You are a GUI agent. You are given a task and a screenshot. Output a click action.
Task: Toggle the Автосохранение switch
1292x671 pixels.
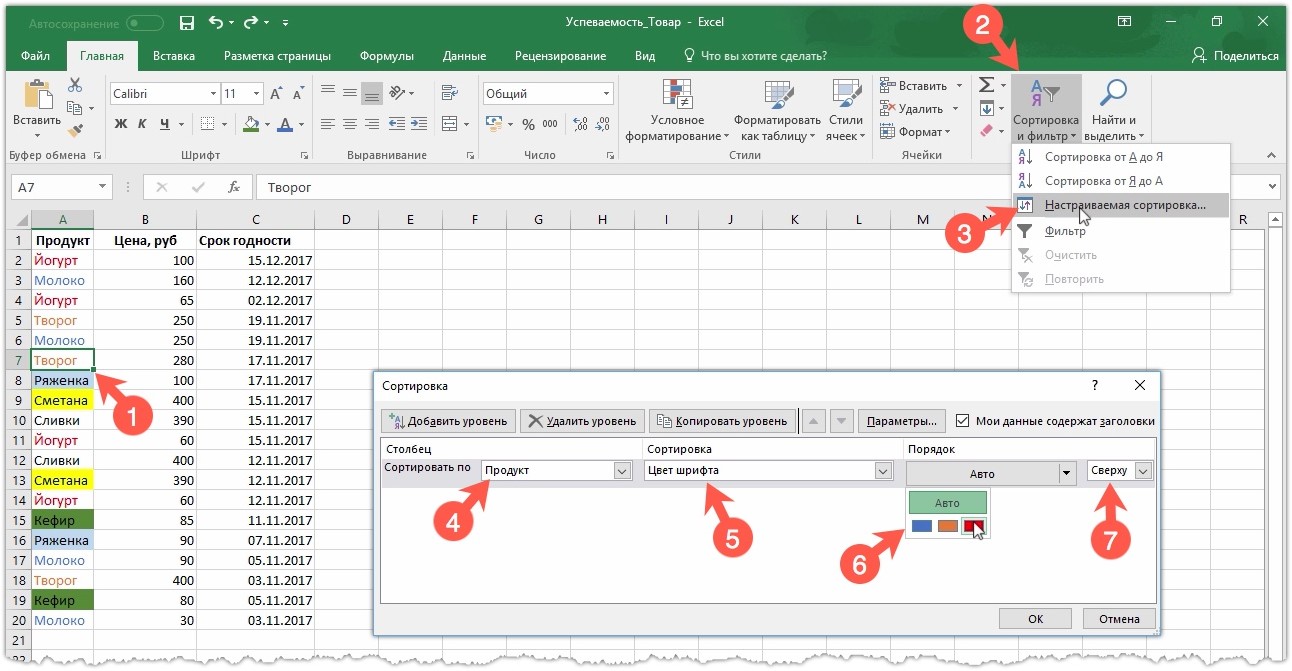click(145, 22)
